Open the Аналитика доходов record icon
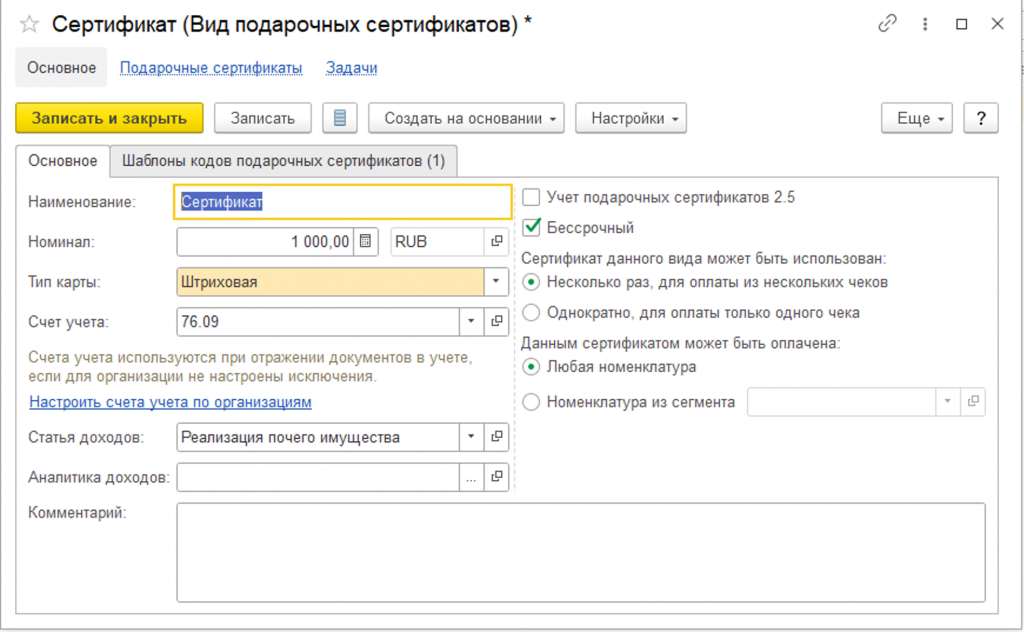Screen dimensions: 1024x632 [496, 477]
